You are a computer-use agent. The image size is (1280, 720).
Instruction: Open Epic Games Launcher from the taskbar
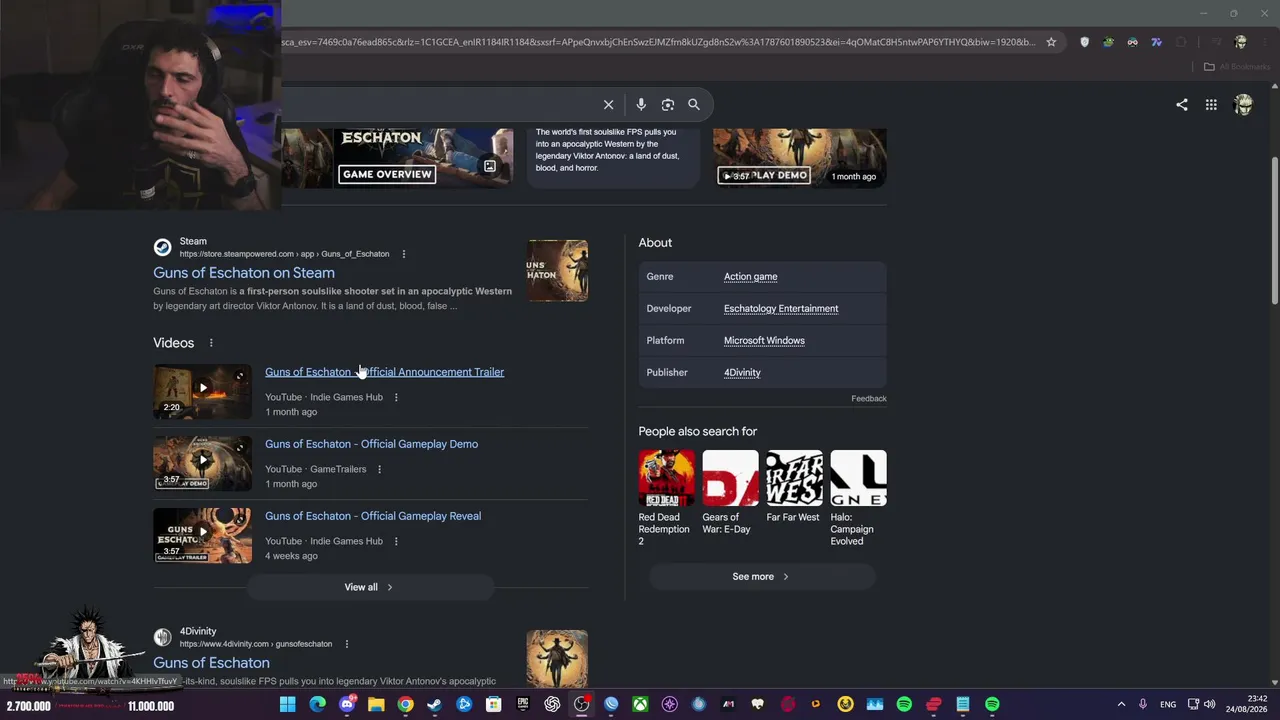pyautogui.click(x=523, y=705)
